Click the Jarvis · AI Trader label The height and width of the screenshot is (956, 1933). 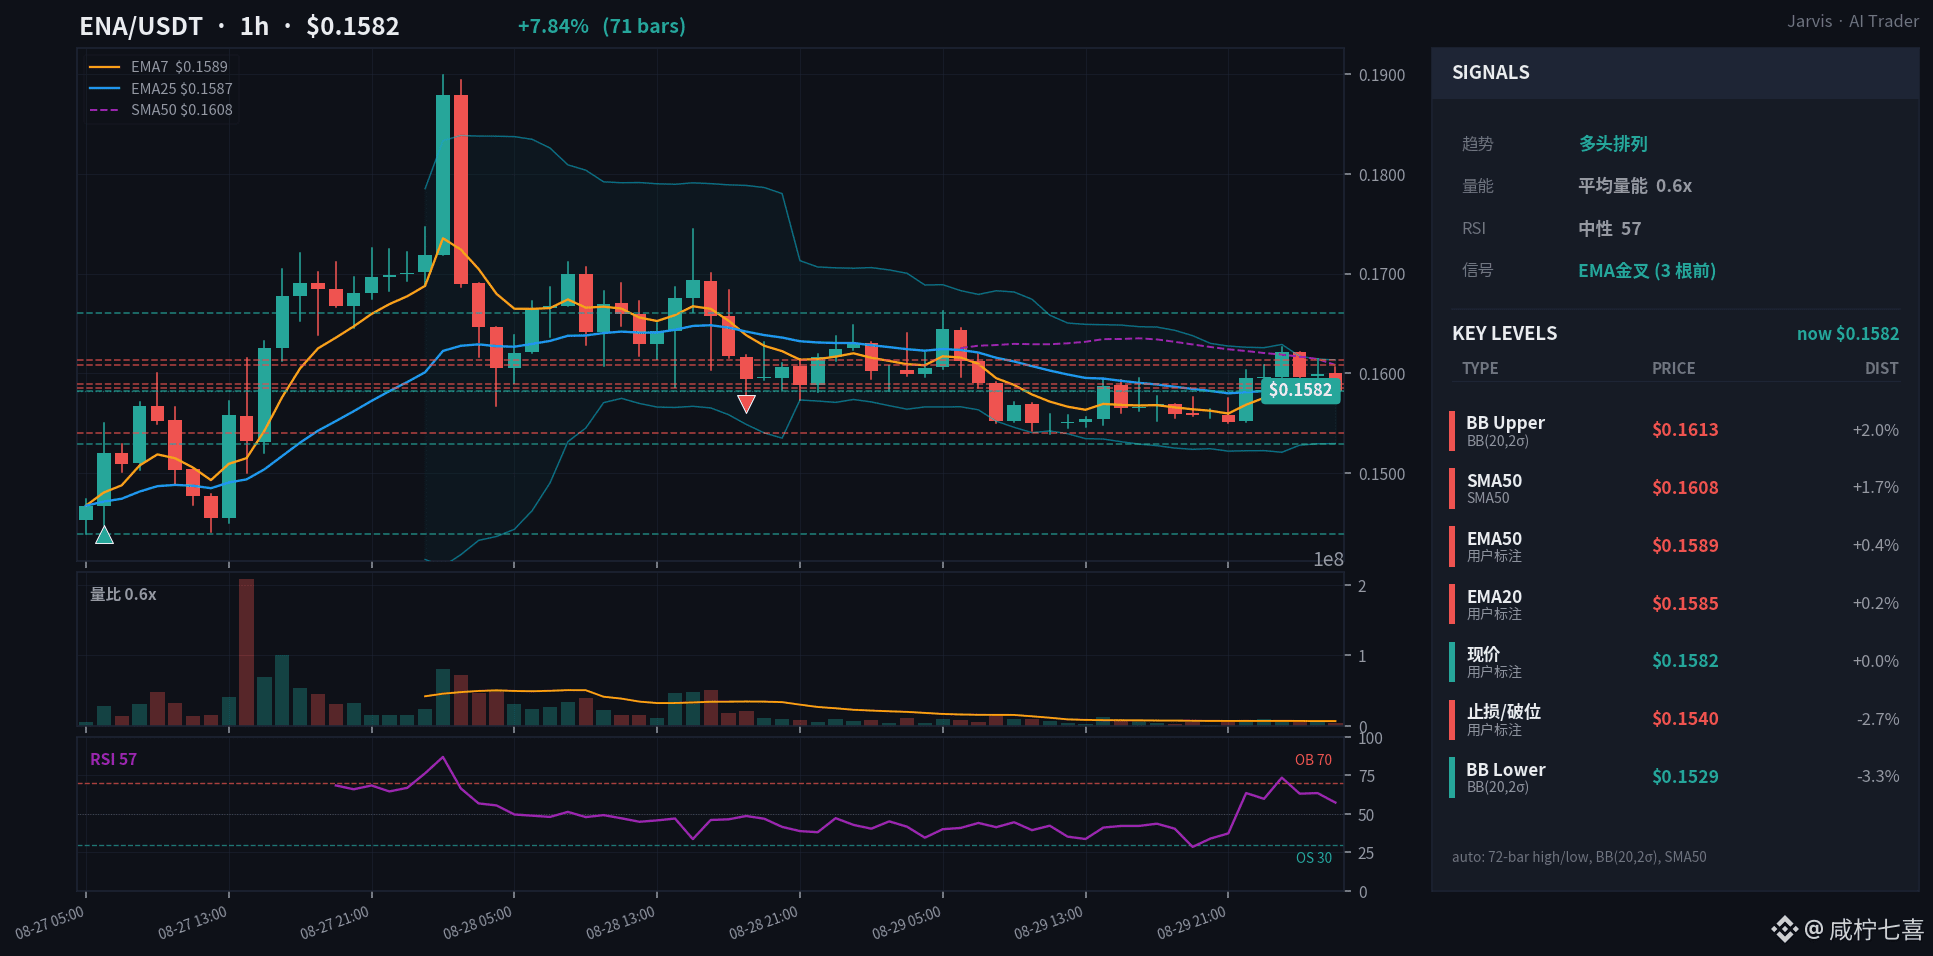[1853, 21]
